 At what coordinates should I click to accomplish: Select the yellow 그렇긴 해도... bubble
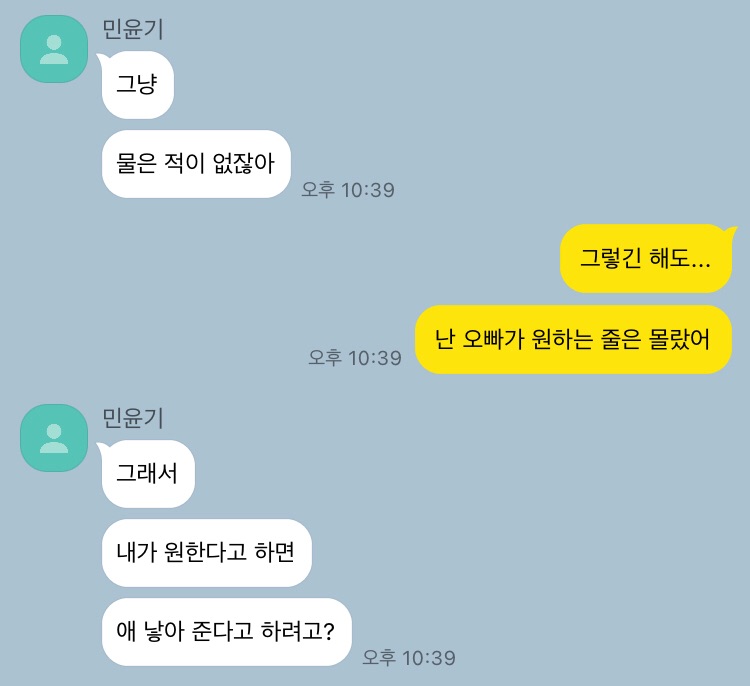[646, 258]
